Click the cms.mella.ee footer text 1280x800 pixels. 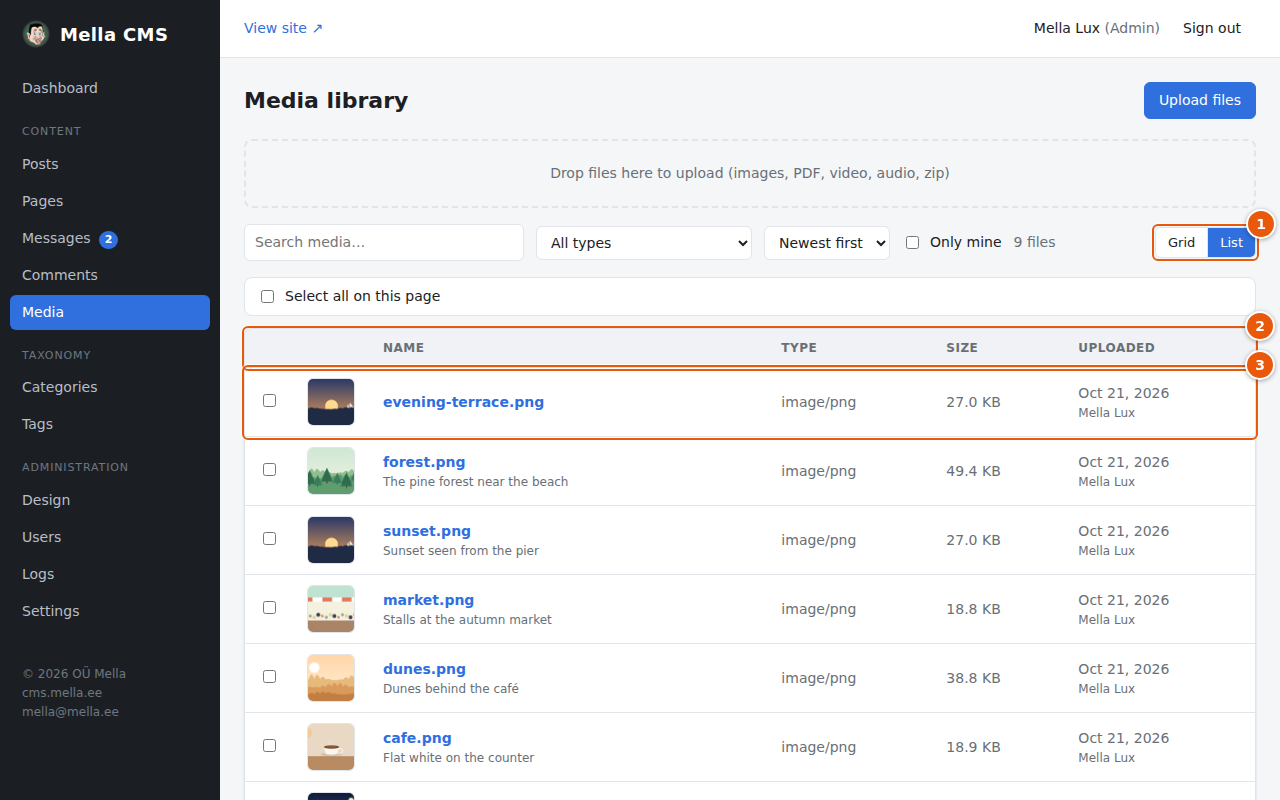coord(62,693)
